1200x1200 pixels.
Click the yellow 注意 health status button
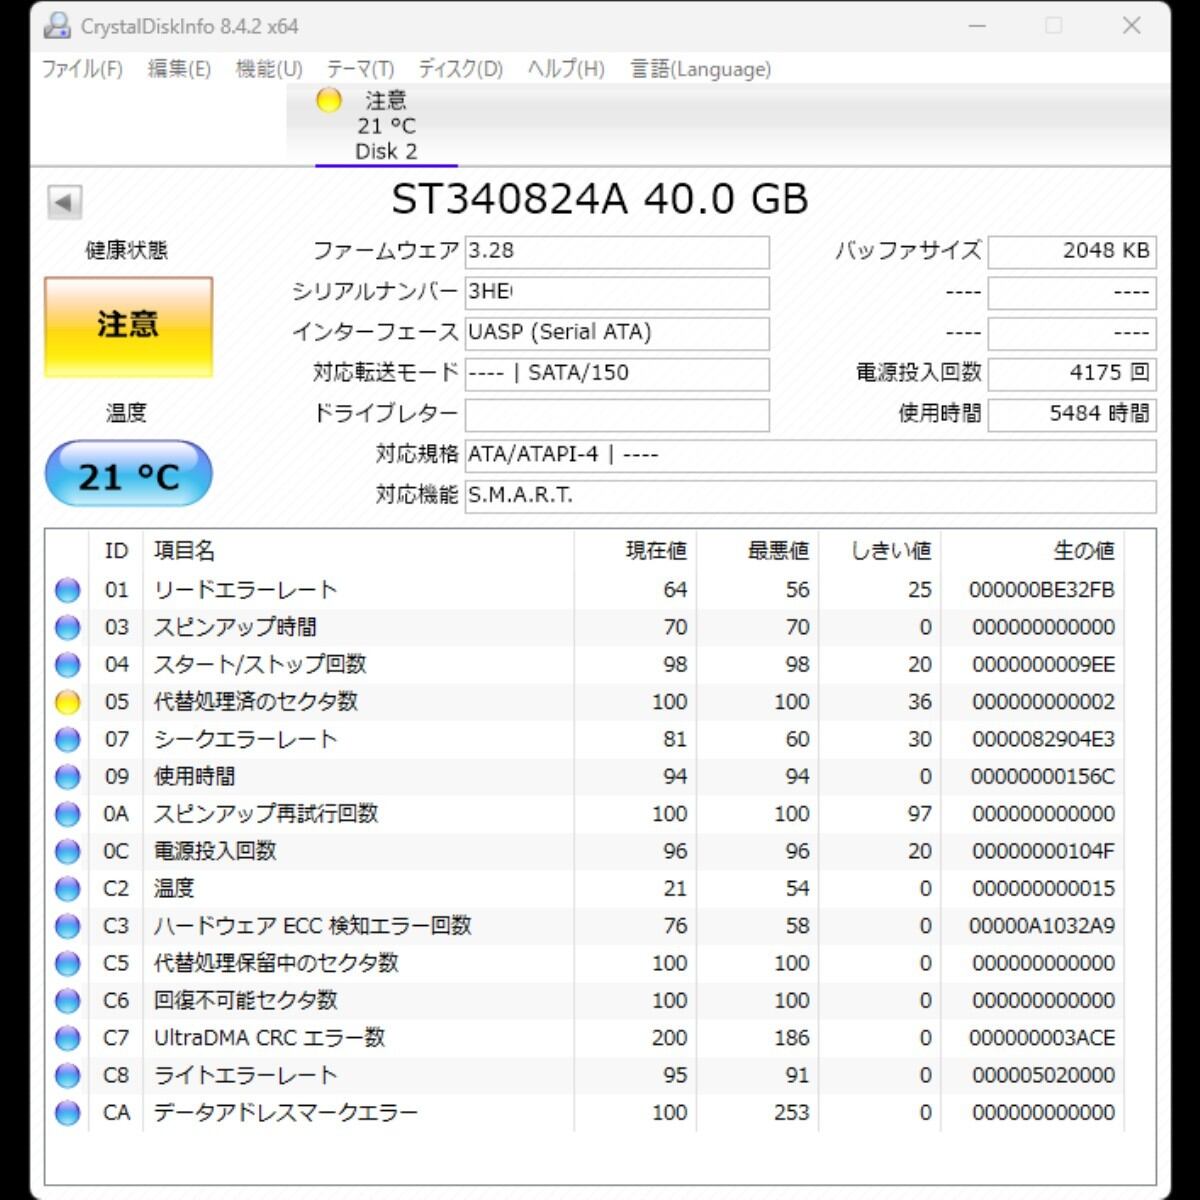point(128,326)
